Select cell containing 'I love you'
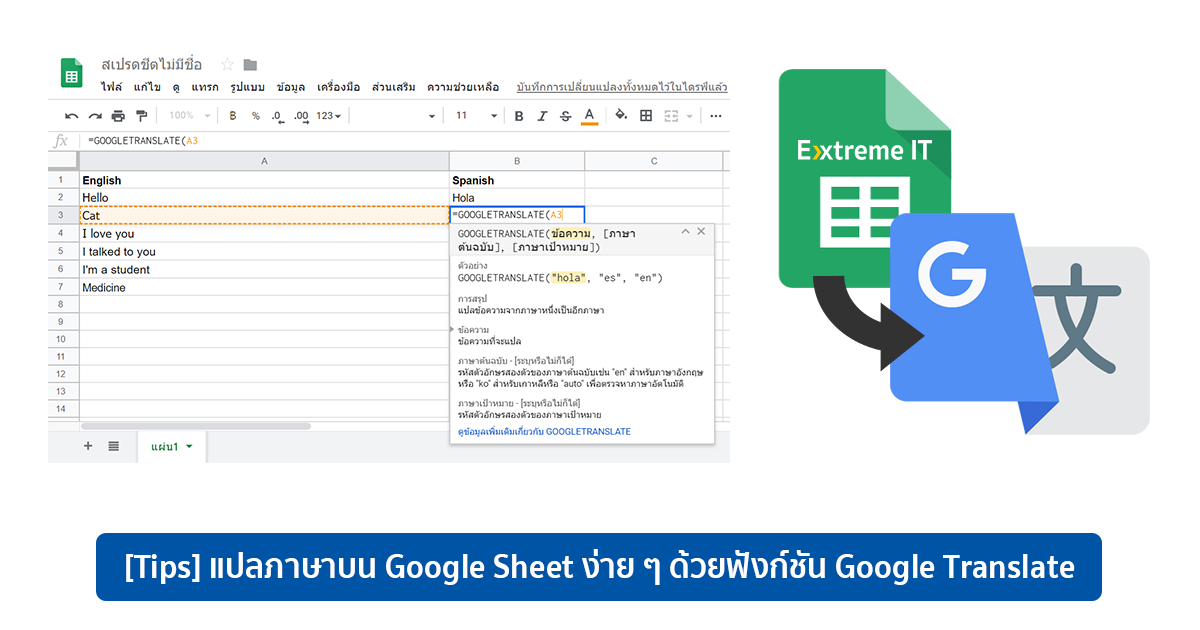 tap(264, 233)
